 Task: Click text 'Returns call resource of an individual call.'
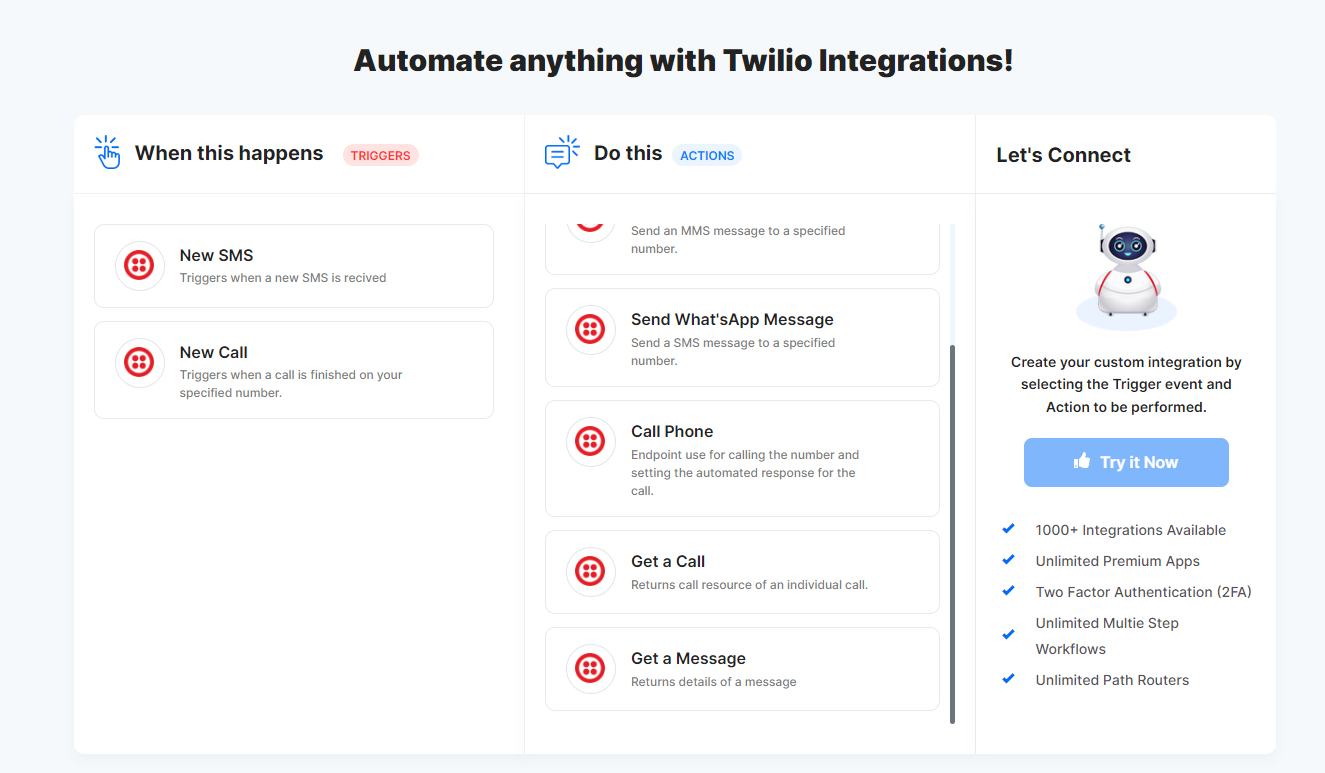tap(749, 585)
